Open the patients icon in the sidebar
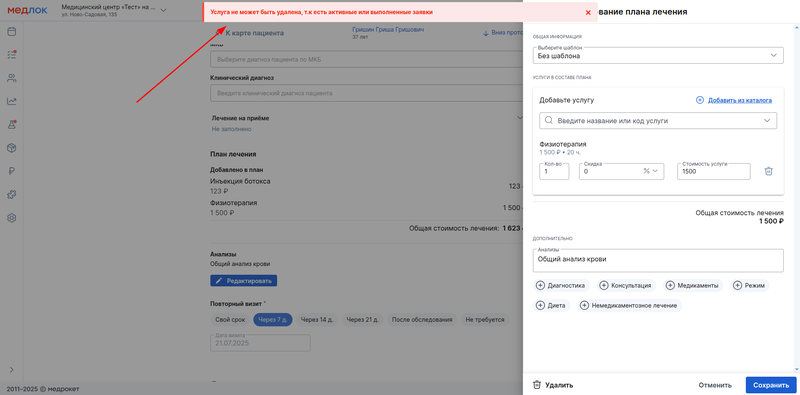 click(x=12, y=78)
